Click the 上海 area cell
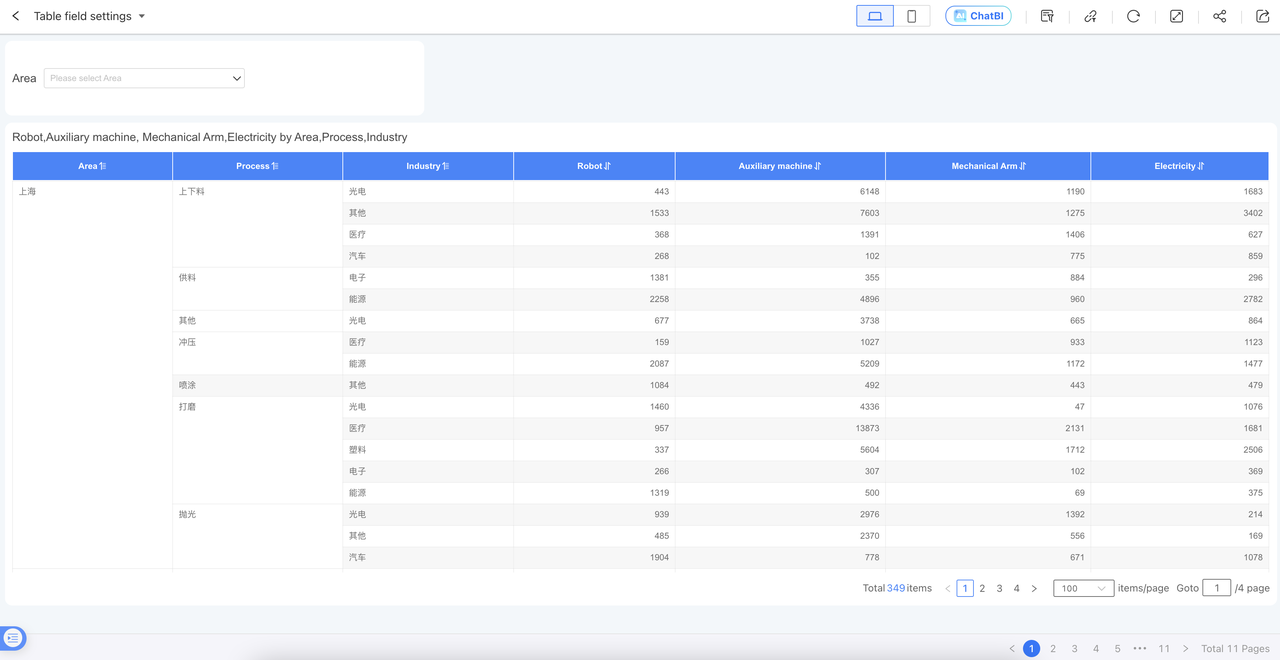 [x=92, y=375]
